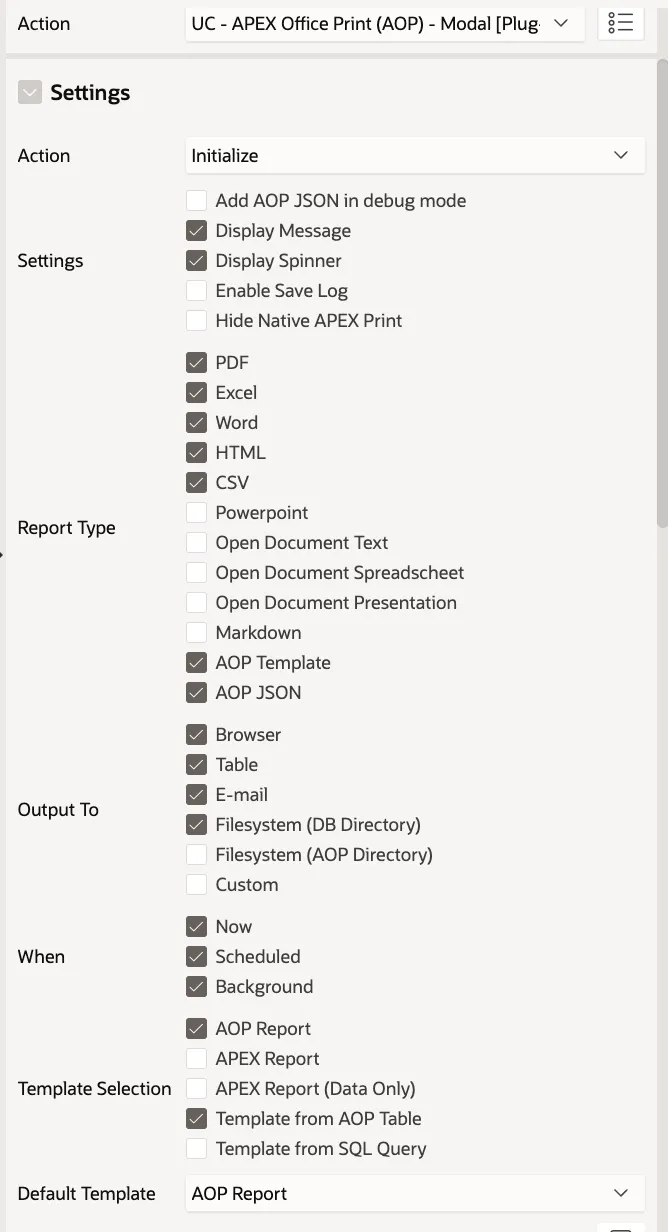This screenshot has width=668, height=1232.
Task: Open the UC - APEX Office Print action dropdown
Action: (385, 23)
